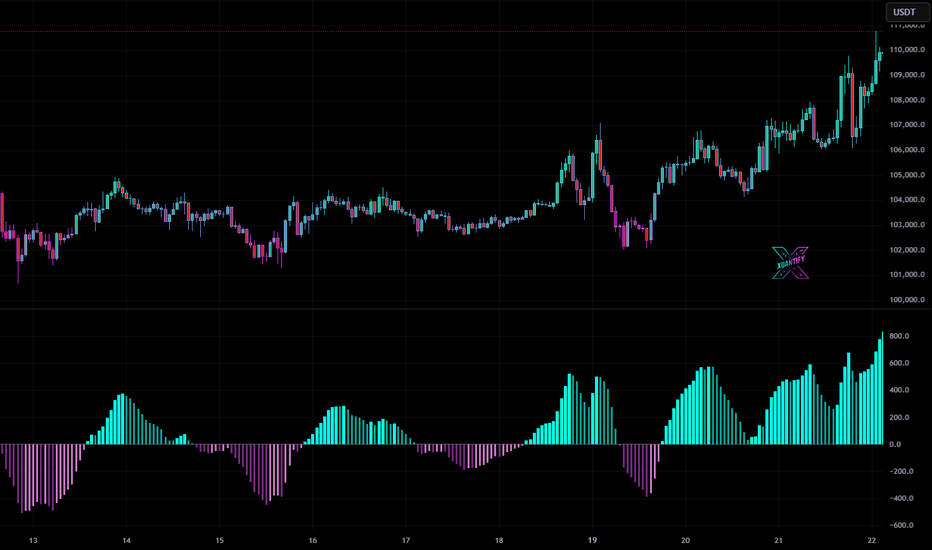
Task: Click the 0.0 indicator scale label
Action: [895, 444]
